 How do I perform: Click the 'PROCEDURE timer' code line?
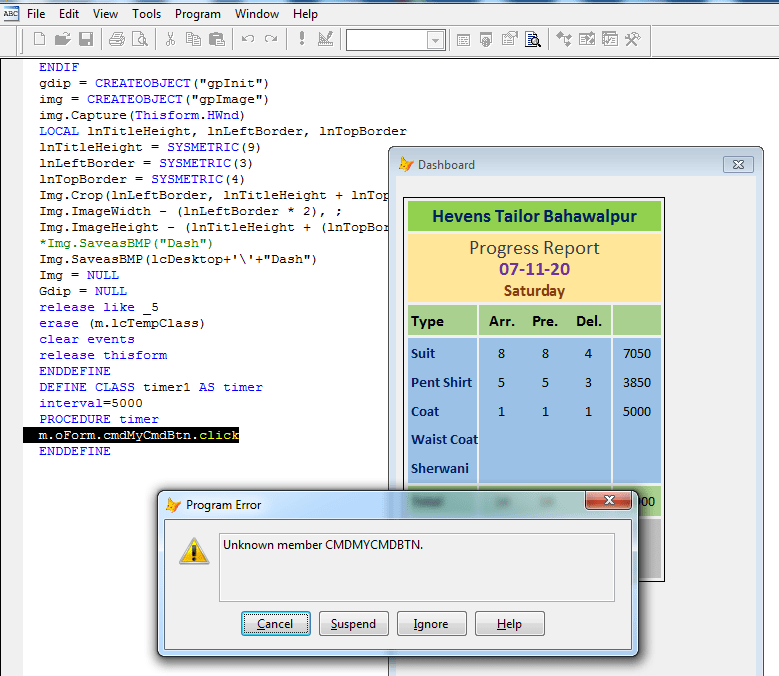pos(99,419)
